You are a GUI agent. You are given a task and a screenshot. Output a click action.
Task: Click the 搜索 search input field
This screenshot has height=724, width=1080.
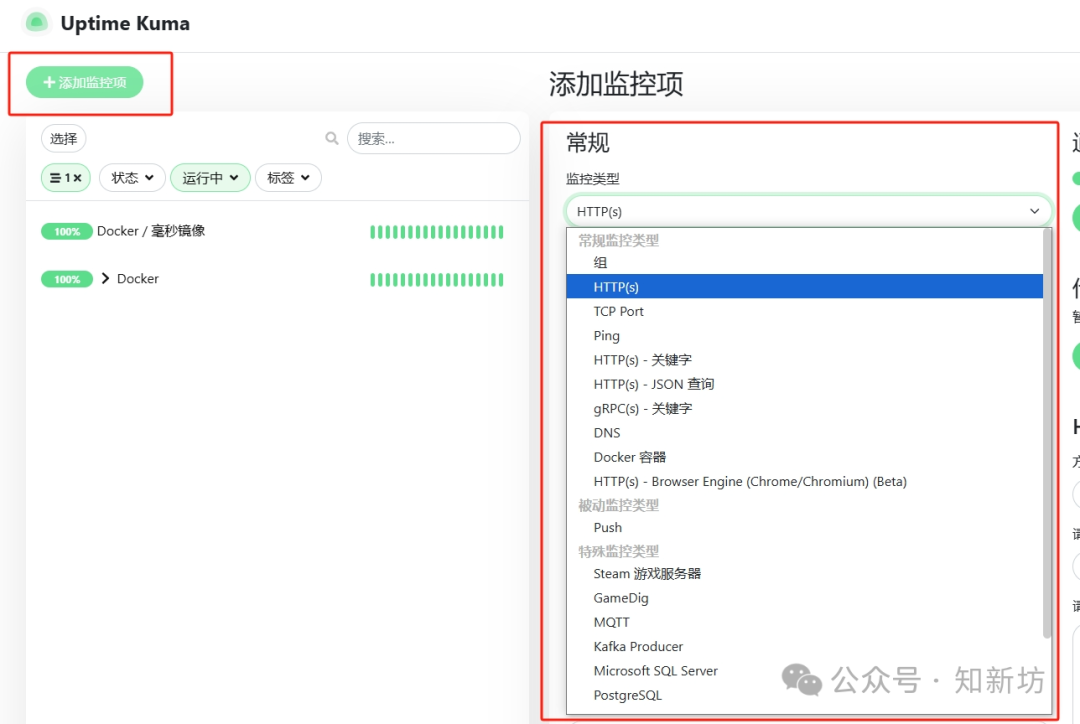tap(434, 138)
